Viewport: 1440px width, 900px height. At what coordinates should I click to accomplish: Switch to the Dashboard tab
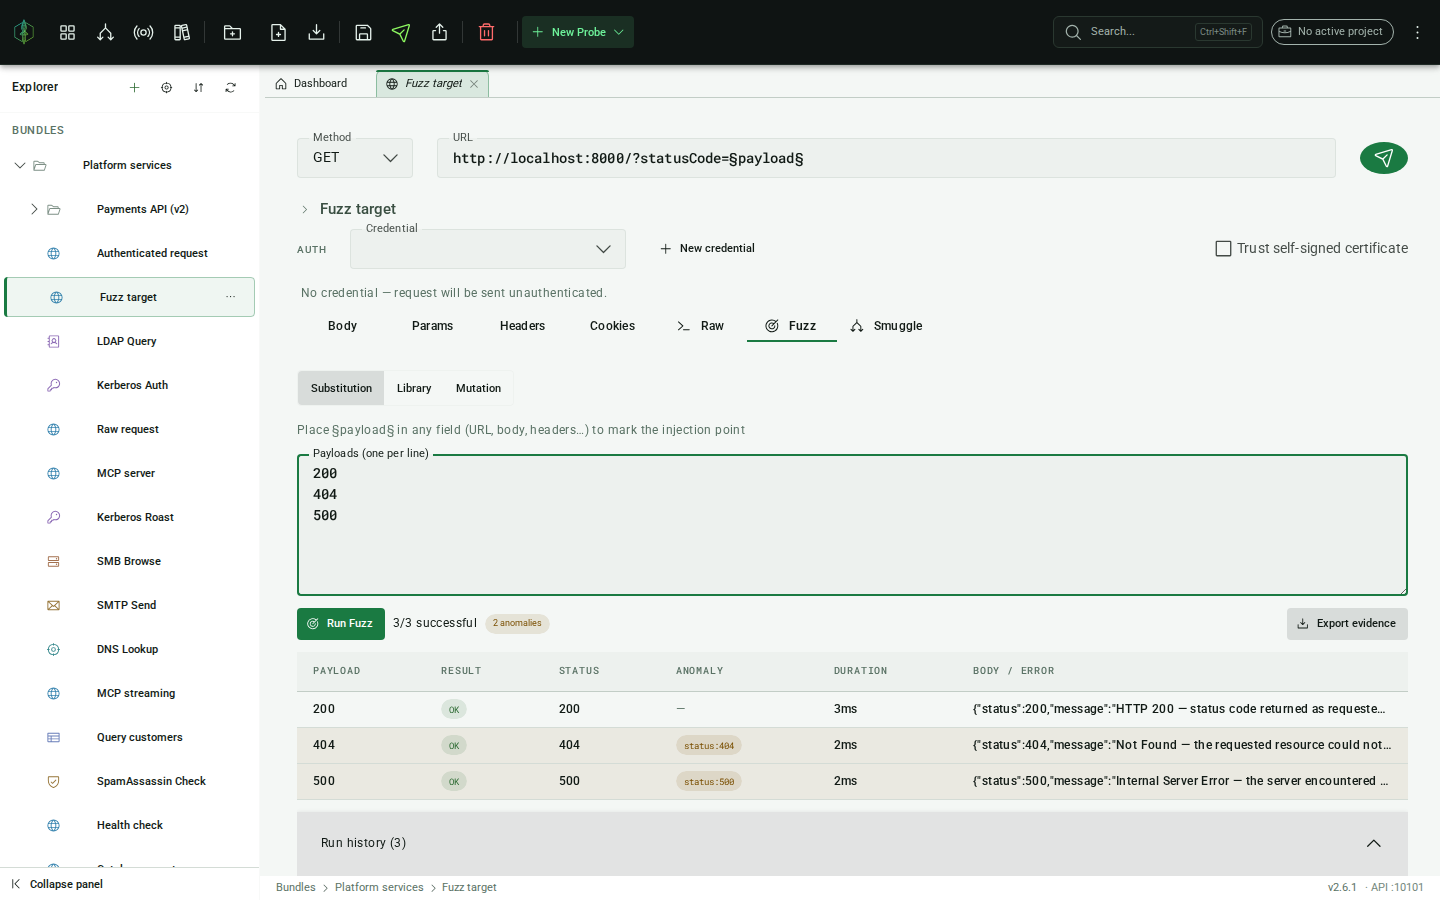tap(312, 84)
